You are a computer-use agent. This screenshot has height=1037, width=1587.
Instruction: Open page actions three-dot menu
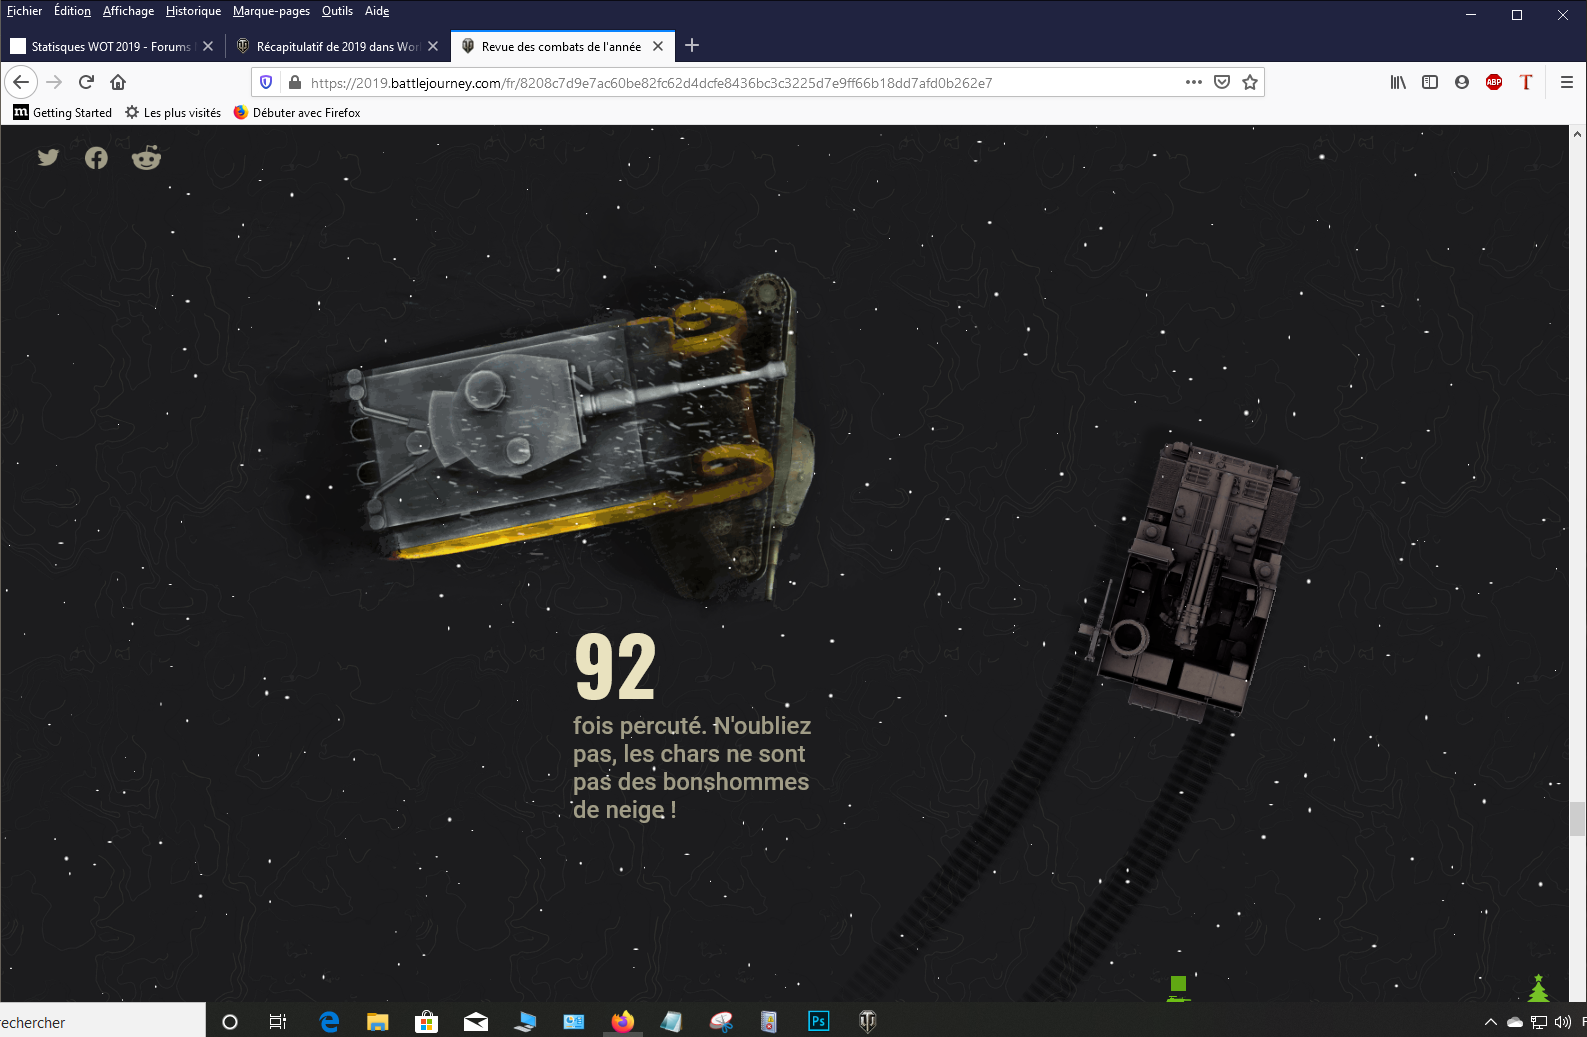1193,82
